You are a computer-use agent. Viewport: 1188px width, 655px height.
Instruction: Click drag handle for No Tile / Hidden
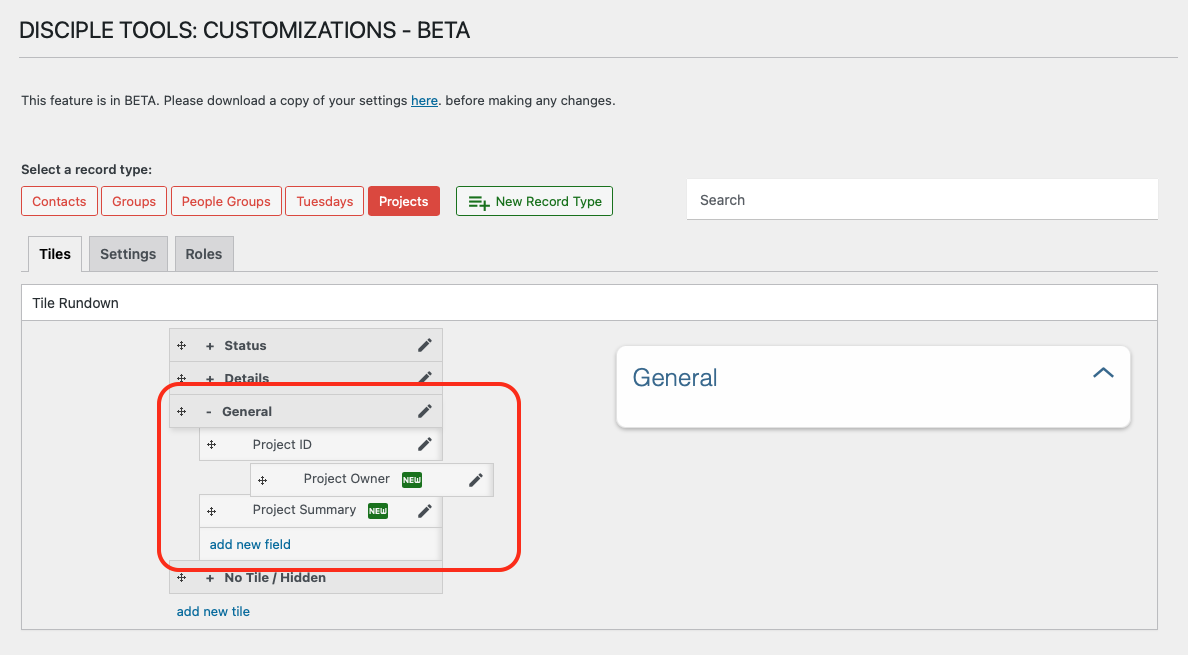tap(182, 577)
